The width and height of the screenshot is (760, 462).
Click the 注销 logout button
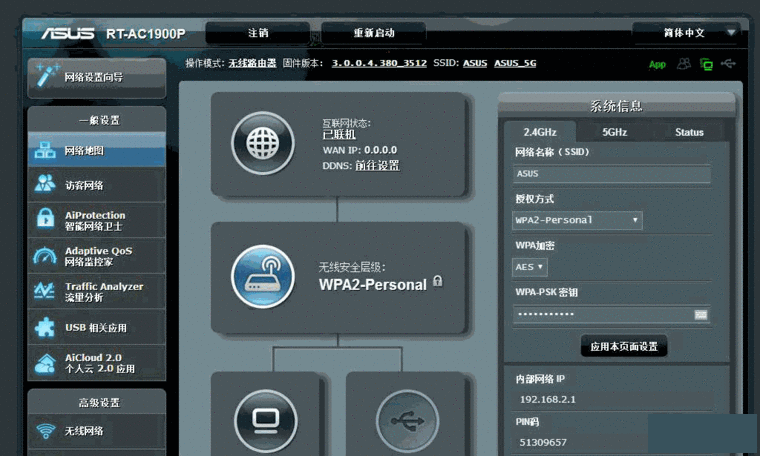click(258, 33)
